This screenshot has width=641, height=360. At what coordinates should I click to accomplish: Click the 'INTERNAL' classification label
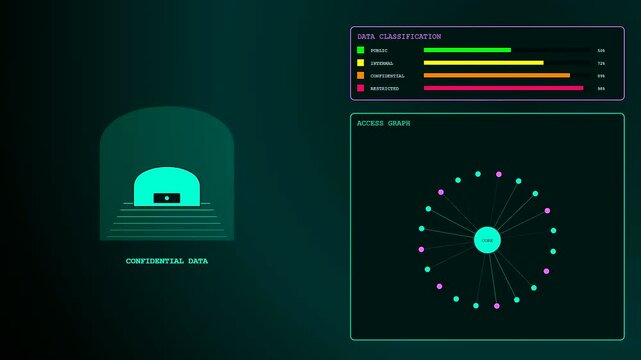pyautogui.click(x=382, y=63)
